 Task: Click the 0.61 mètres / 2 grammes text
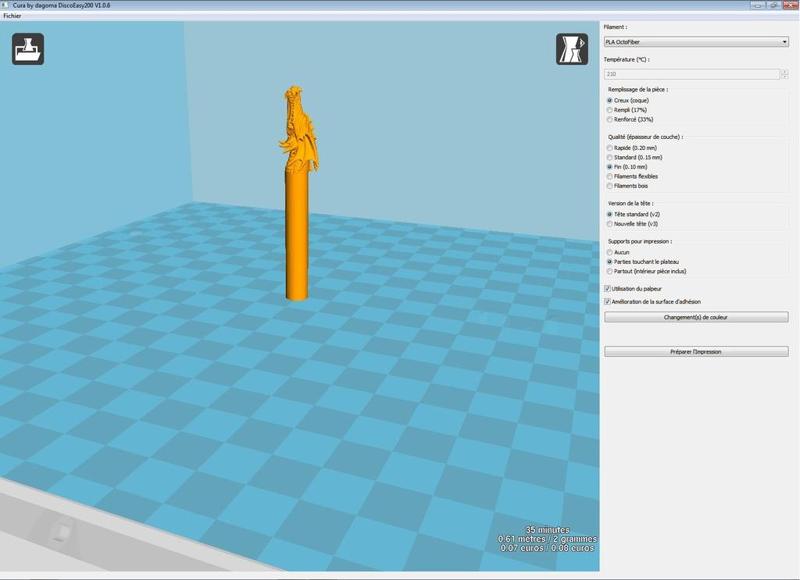click(547, 539)
